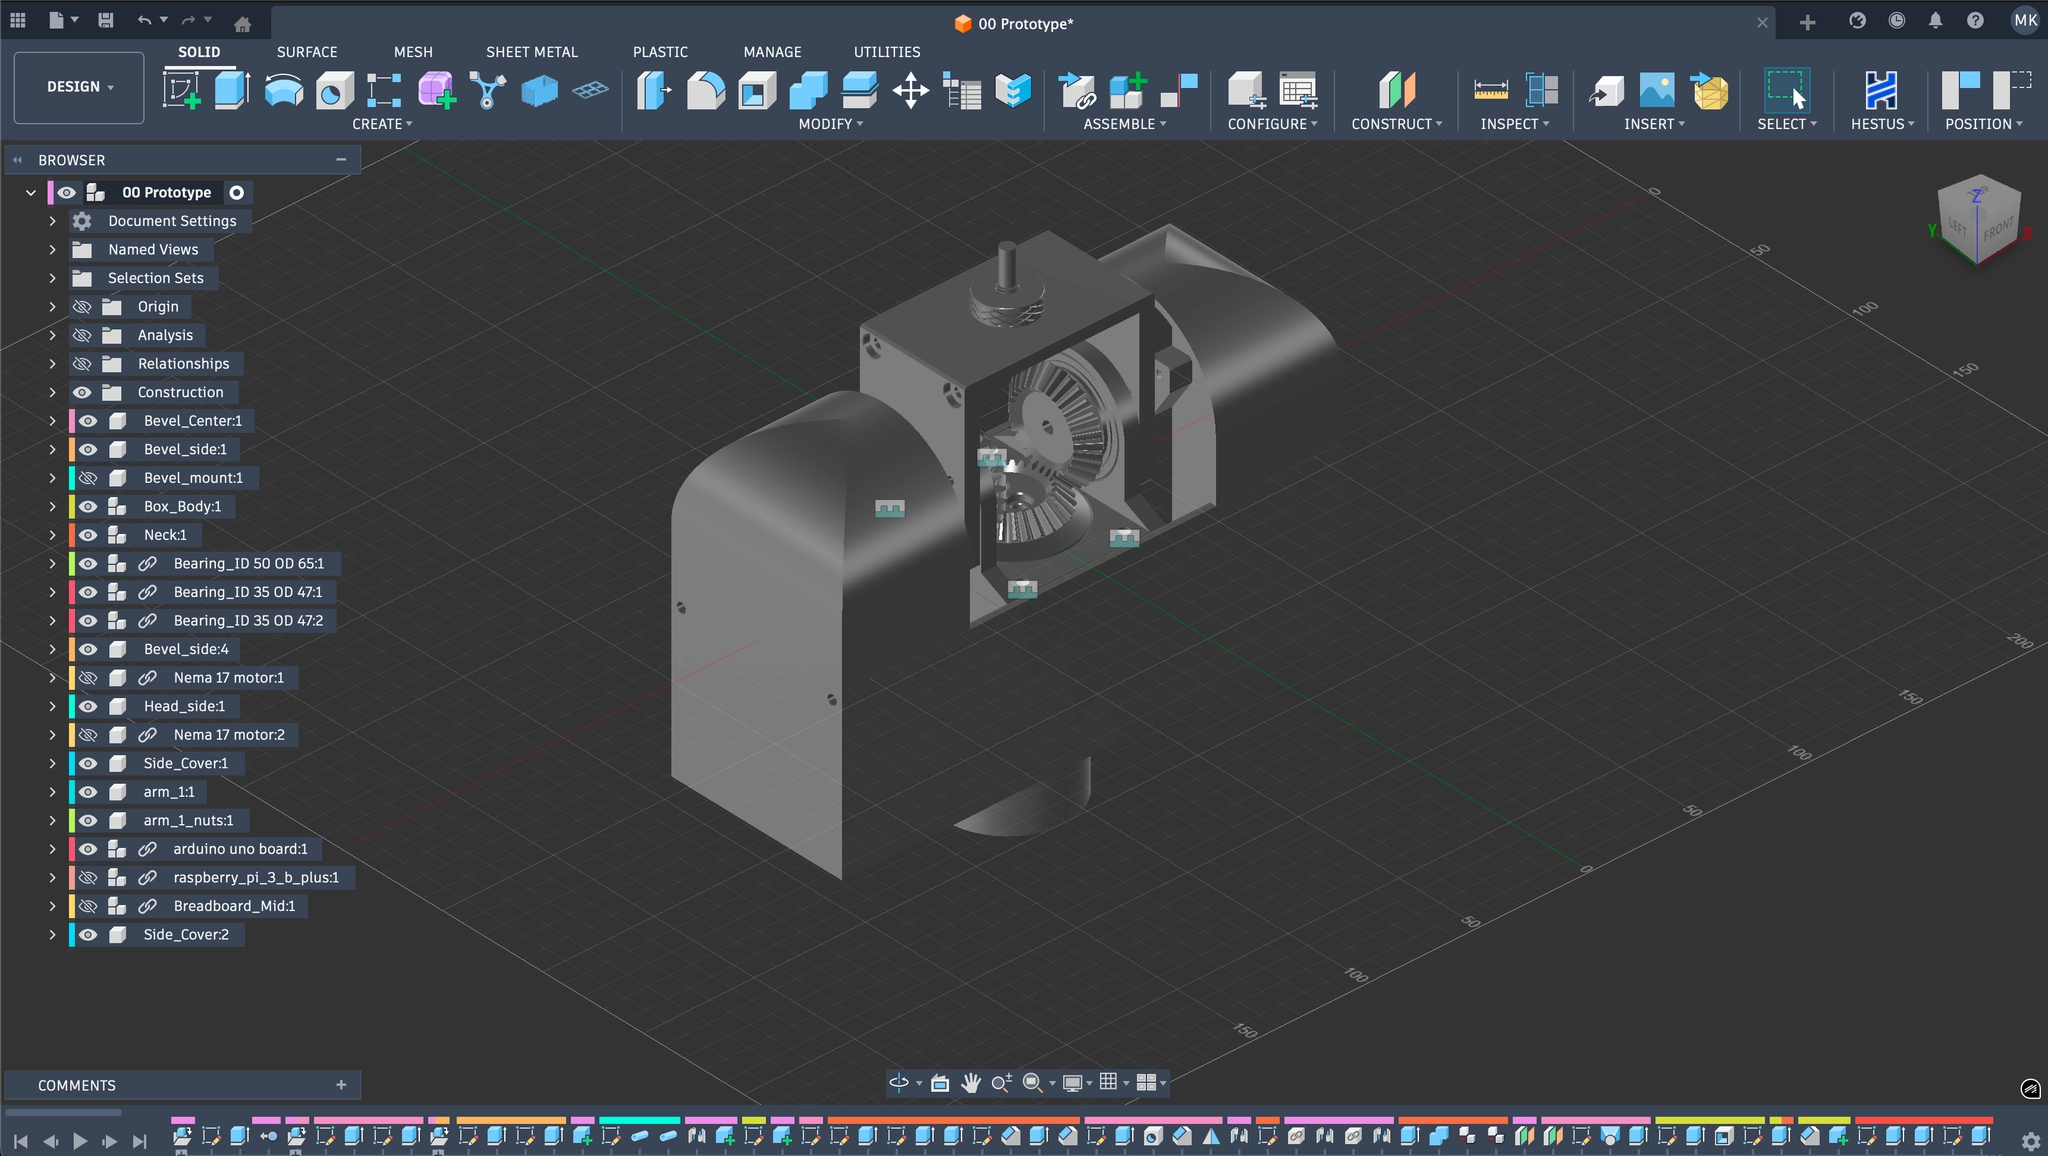This screenshot has width=2048, height=1156.
Task: Expand the Box_Body:1 tree node
Action: tap(52, 507)
